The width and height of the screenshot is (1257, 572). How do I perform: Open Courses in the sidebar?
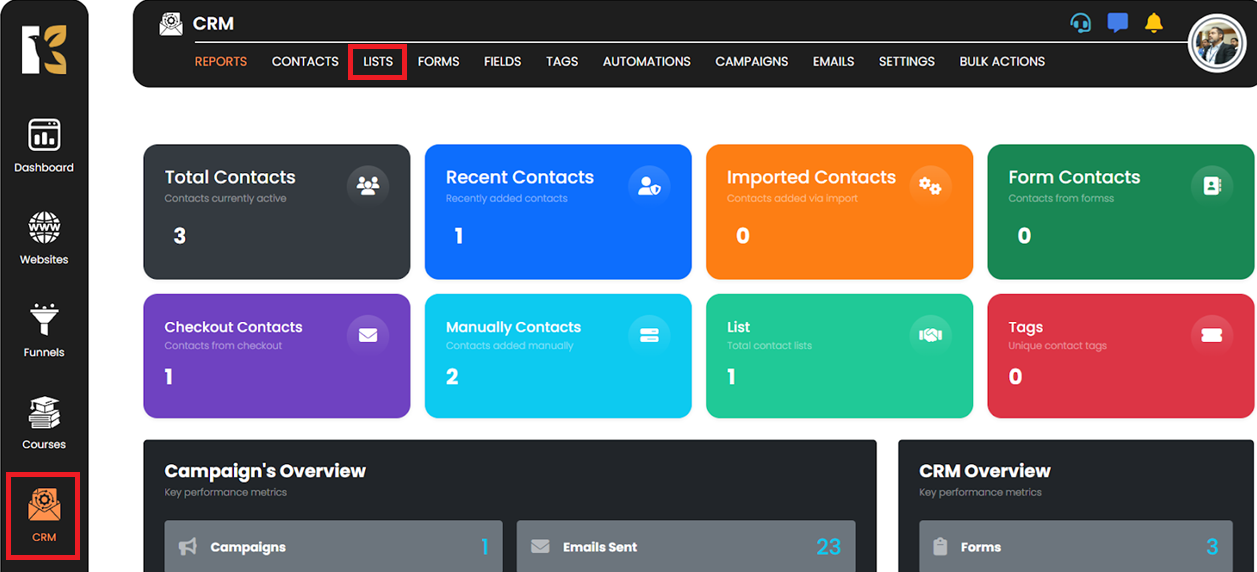[x=44, y=423]
